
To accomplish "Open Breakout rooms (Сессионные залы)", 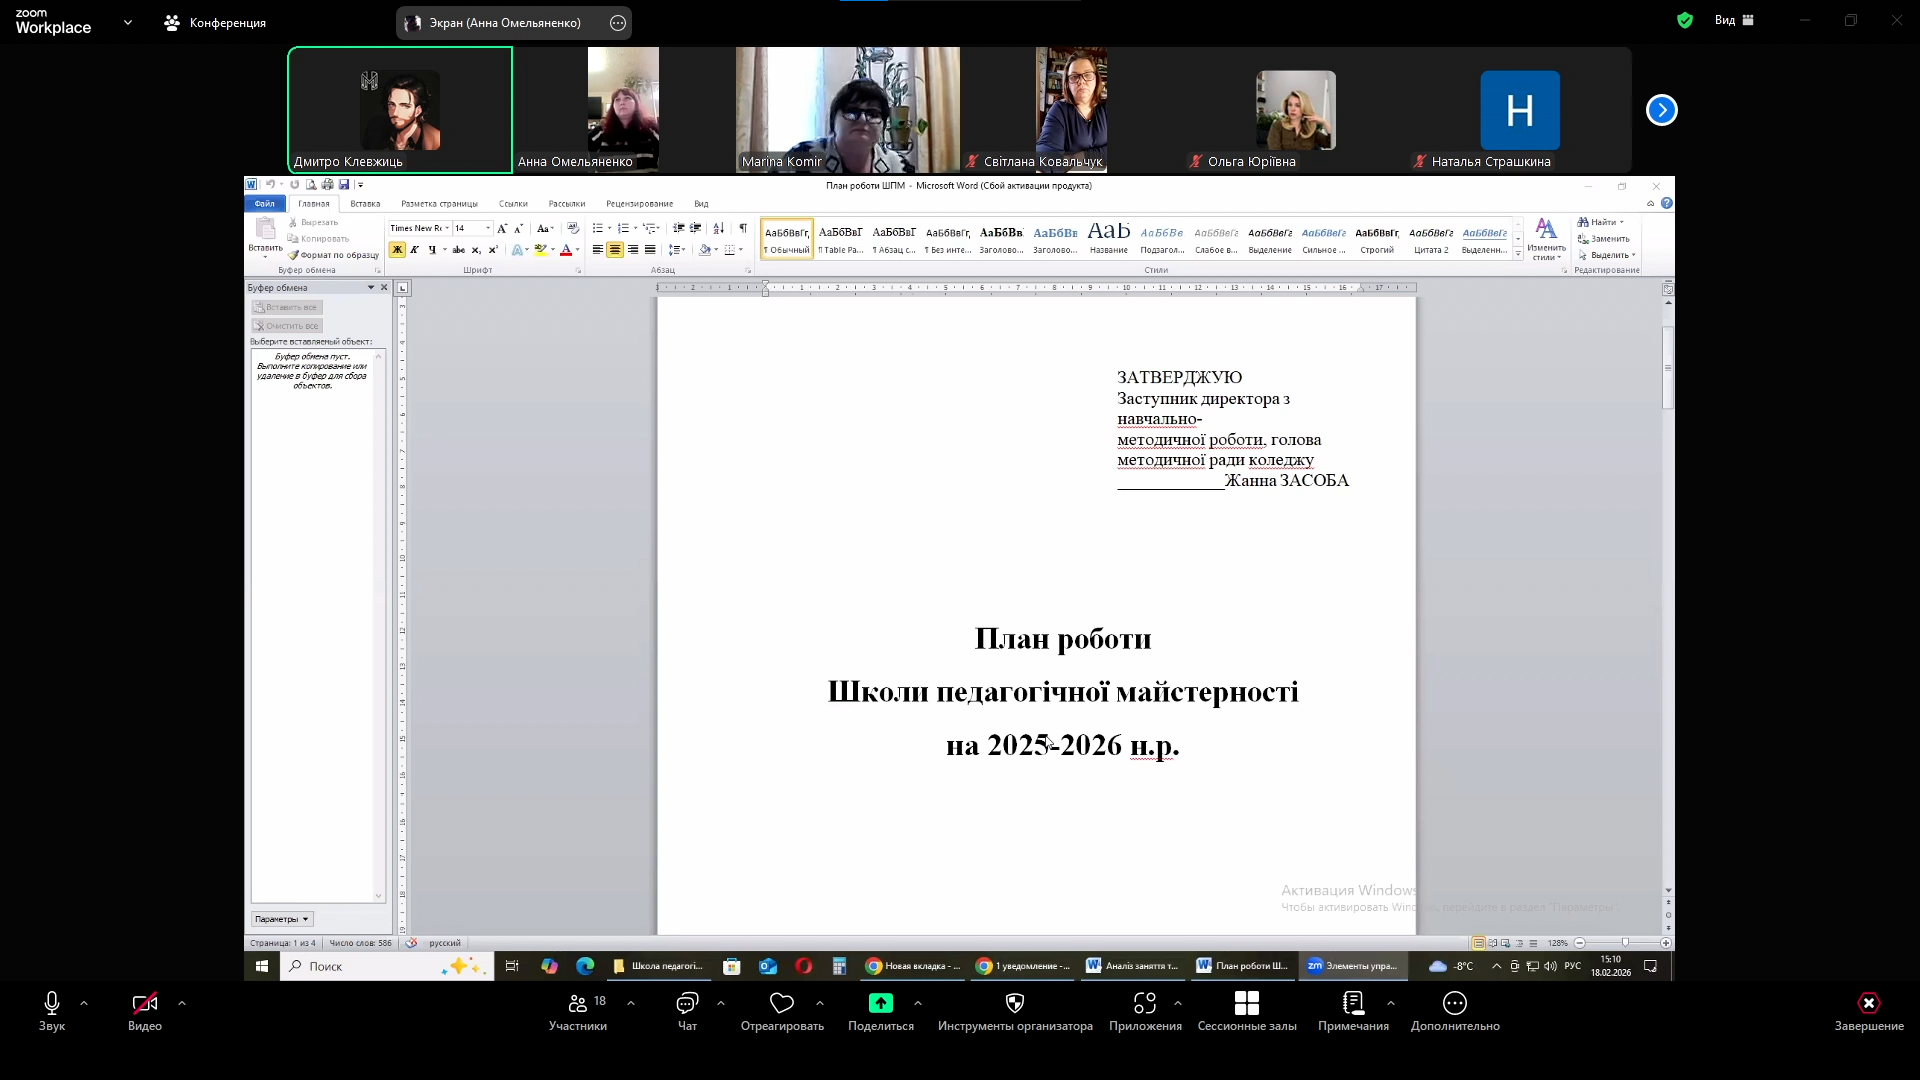I will (1246, 1004).
